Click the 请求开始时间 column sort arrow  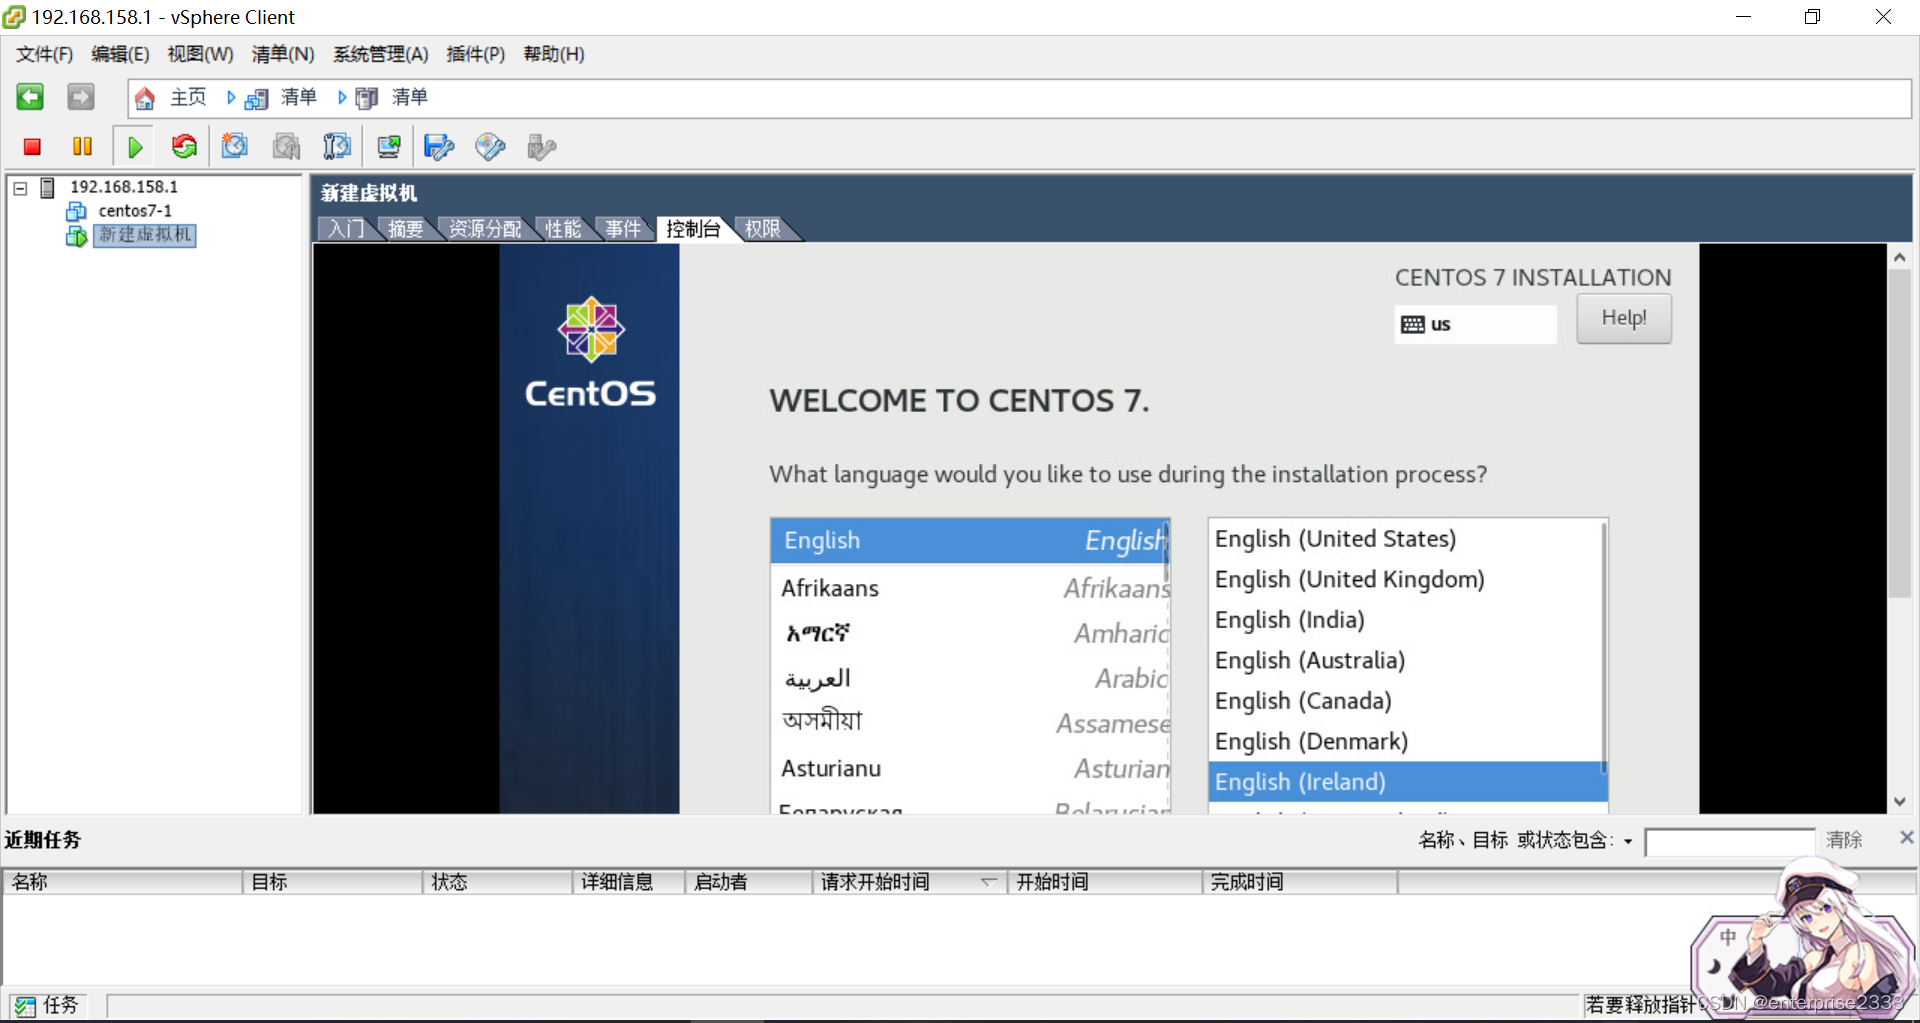(x=988, y=881)
